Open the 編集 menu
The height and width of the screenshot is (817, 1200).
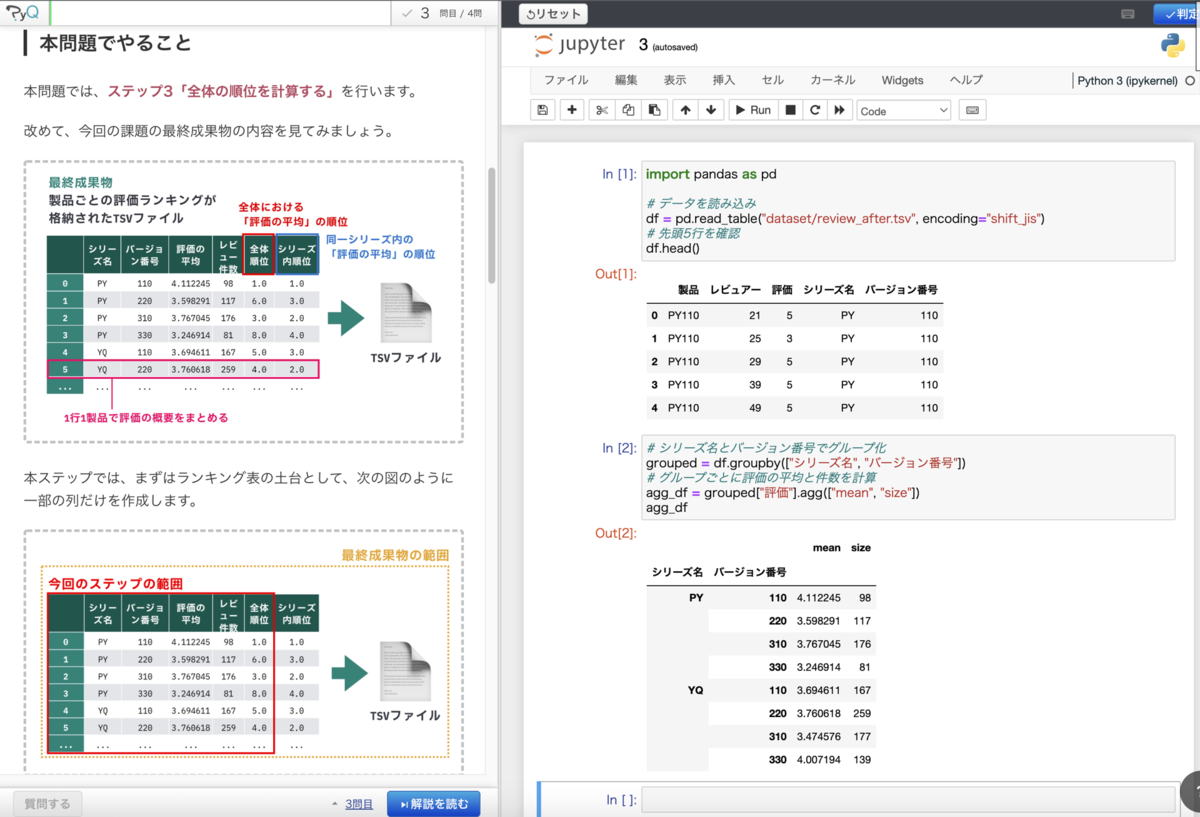[626, 80]
